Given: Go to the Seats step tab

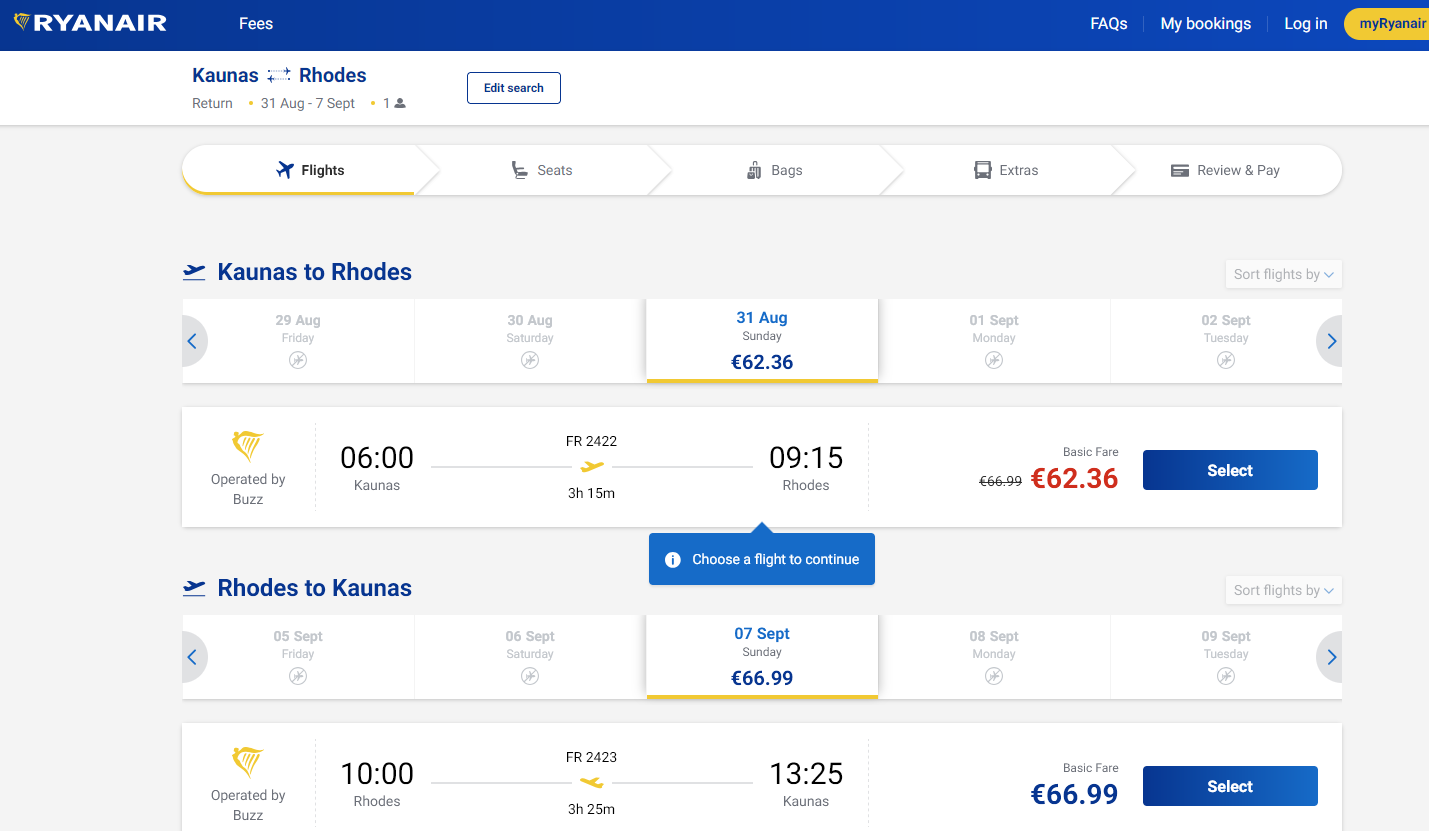Looking at the screenshot, I should 542,170.
